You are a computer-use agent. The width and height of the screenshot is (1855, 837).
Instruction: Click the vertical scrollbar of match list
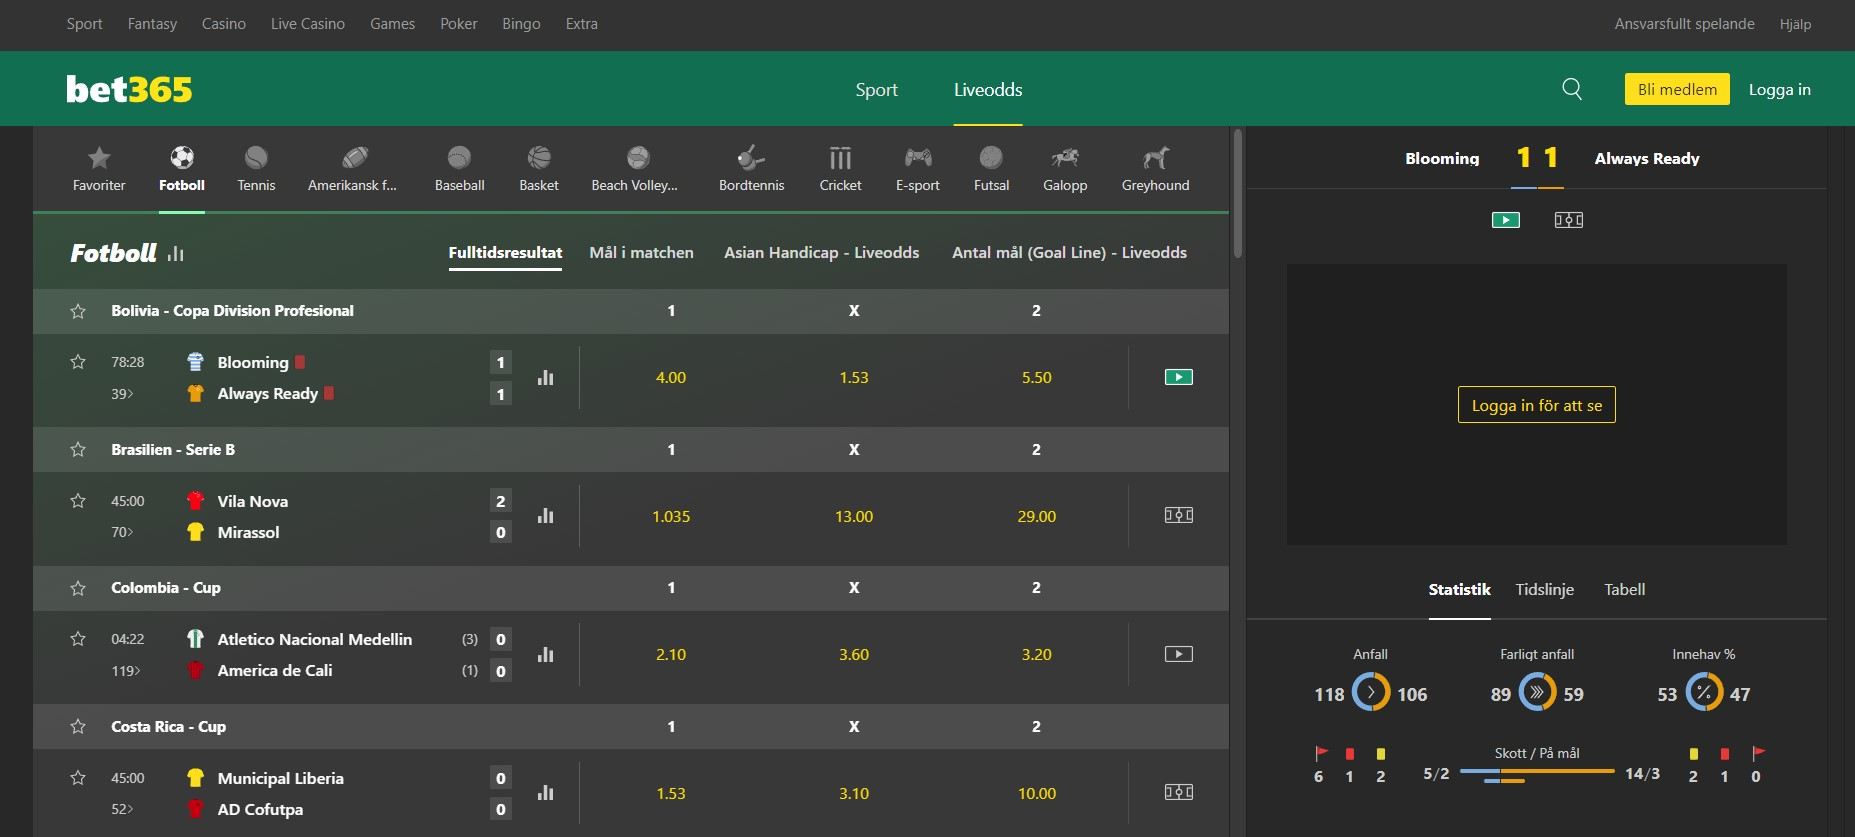point(1237,195)
